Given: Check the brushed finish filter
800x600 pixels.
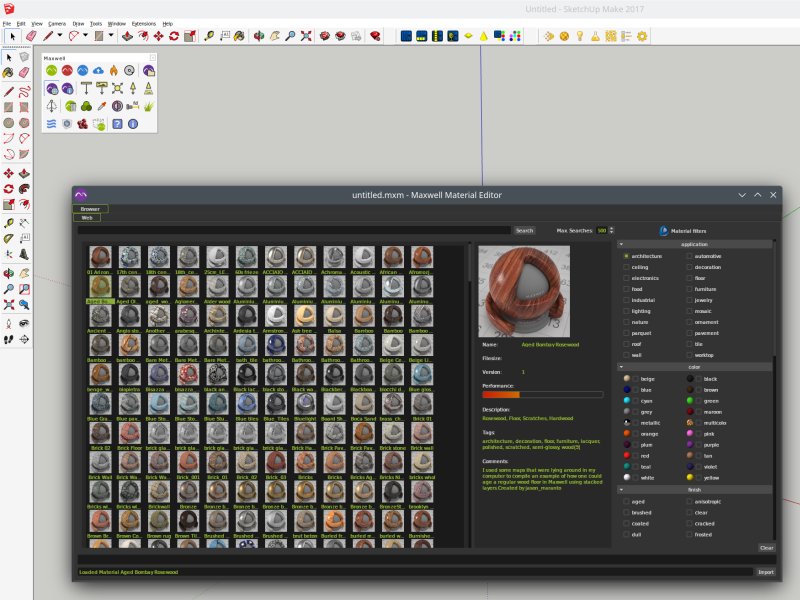Looking at the screenshot, I should click(x=627, y=511).
